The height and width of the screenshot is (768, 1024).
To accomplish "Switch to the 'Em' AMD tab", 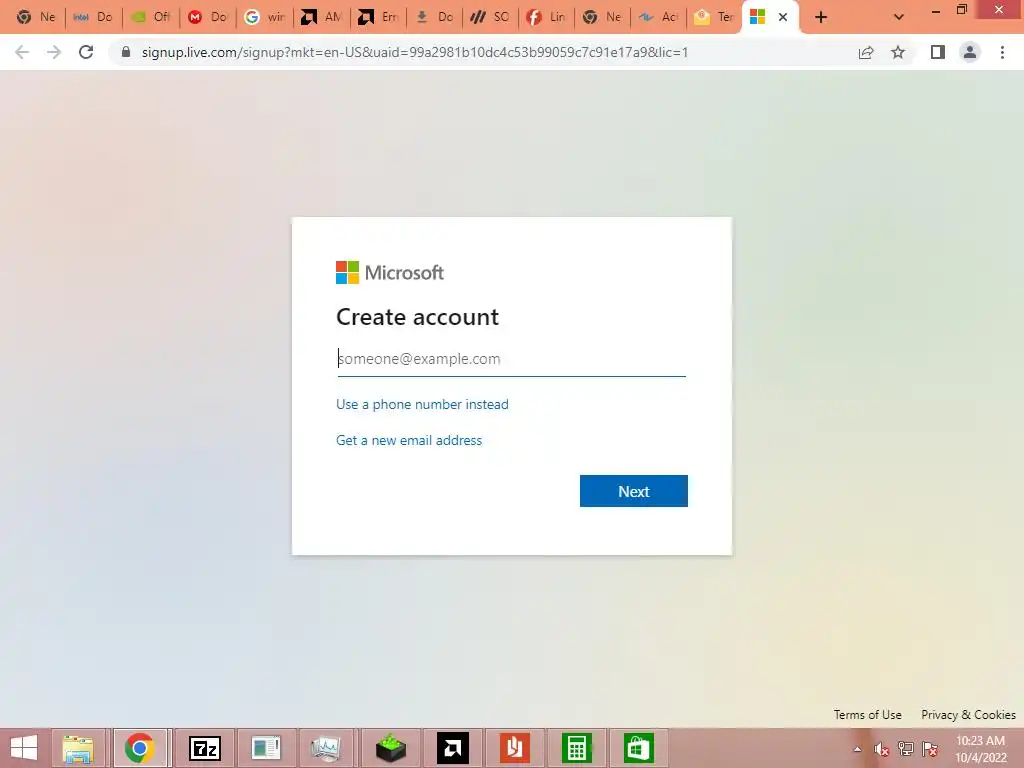I will point(377,17).
